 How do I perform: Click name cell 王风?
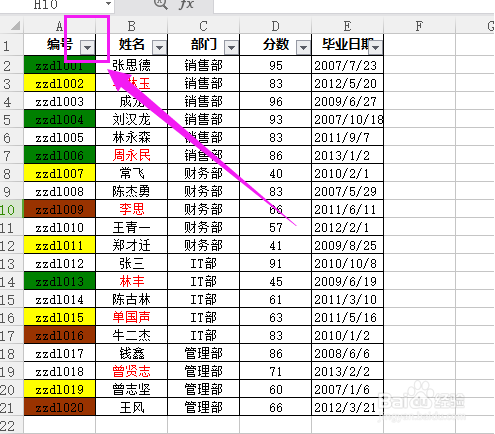pyautogui.click(x=132, y=408)
